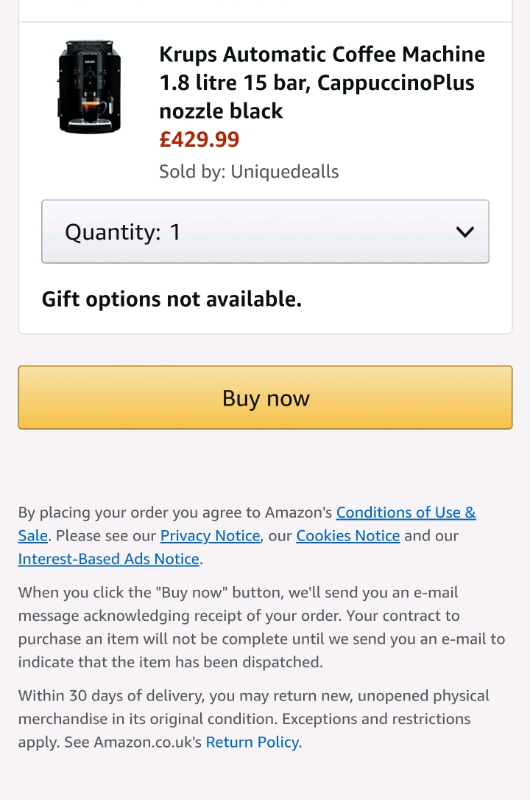This screenshot has width=530, height=800.
Task: Expand quantity list via the chevron arrow
Action: (x=465, y=232)
